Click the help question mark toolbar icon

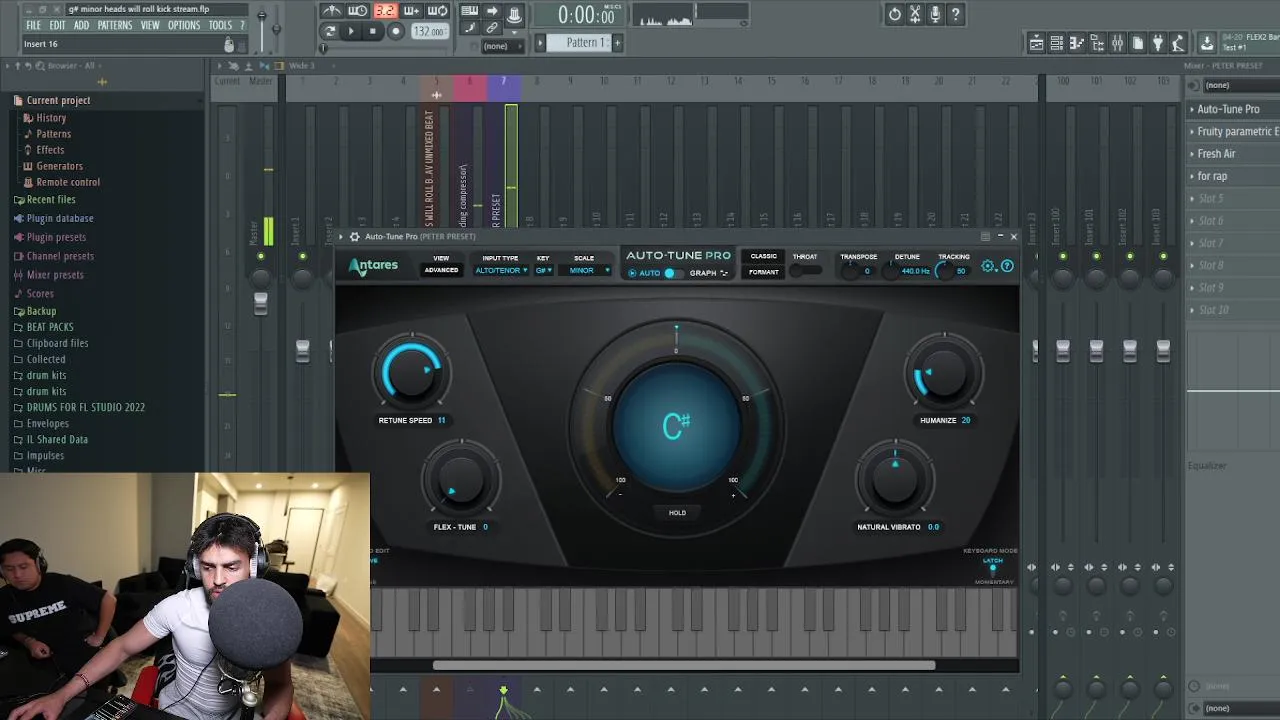[x=956, y=14]
